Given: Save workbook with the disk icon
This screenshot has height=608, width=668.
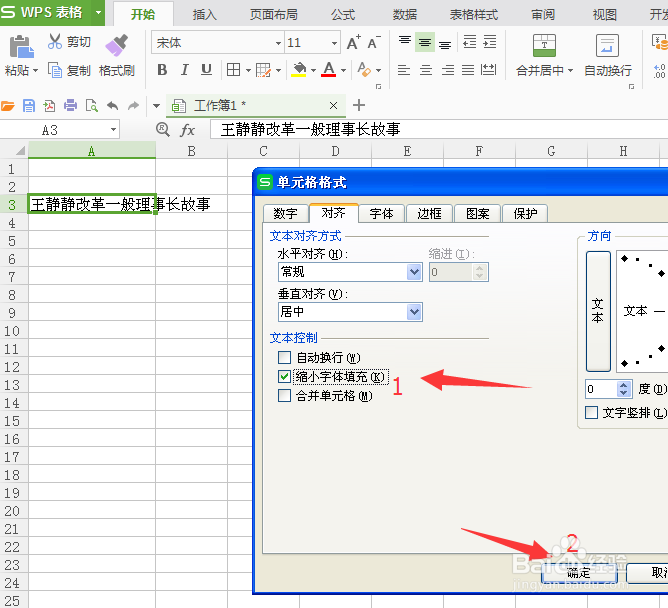Looking at the screenshot, I should 29,105.
